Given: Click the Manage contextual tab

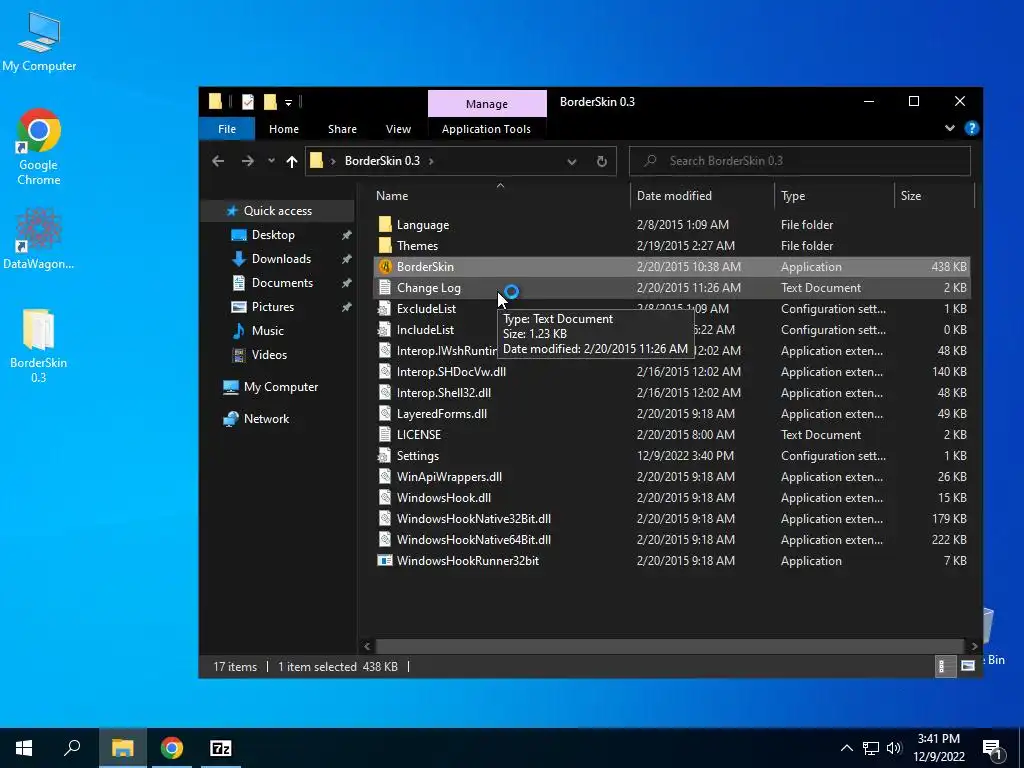Looking at the screenshot, I should click(x=487, y=104).
